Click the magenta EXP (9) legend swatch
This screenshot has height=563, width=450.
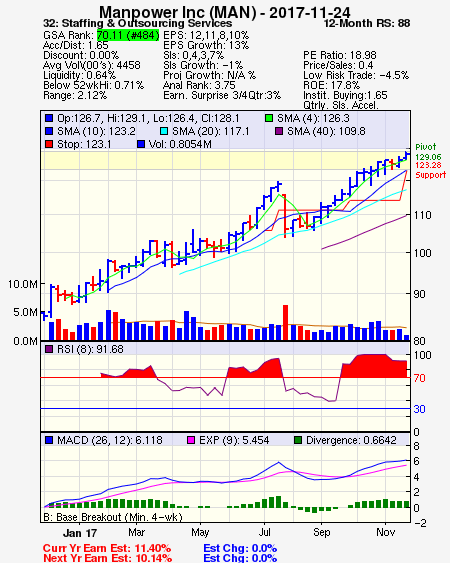point(191,440)
